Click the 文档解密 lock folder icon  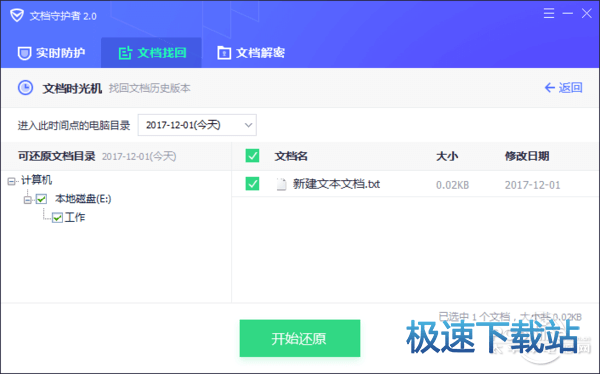click(x=224, y=53)
